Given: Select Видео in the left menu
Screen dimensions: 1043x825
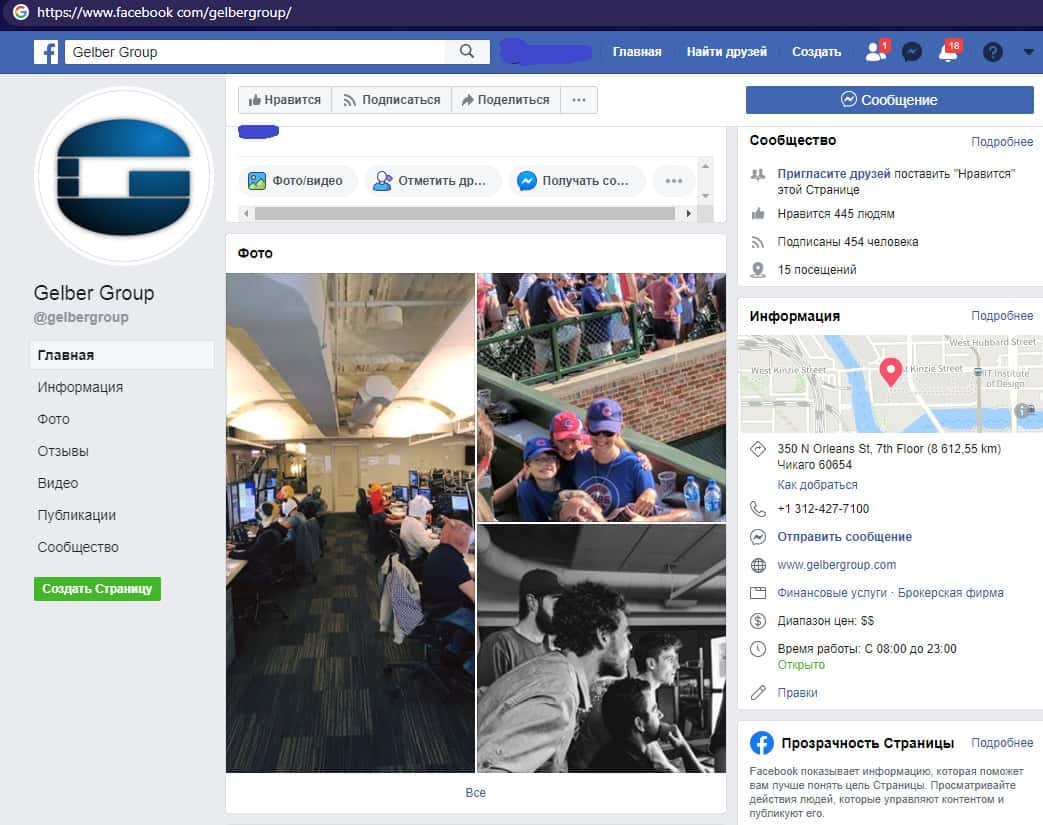Looking at the screenshot, I should pyautogui.click(x=58, y=483).
